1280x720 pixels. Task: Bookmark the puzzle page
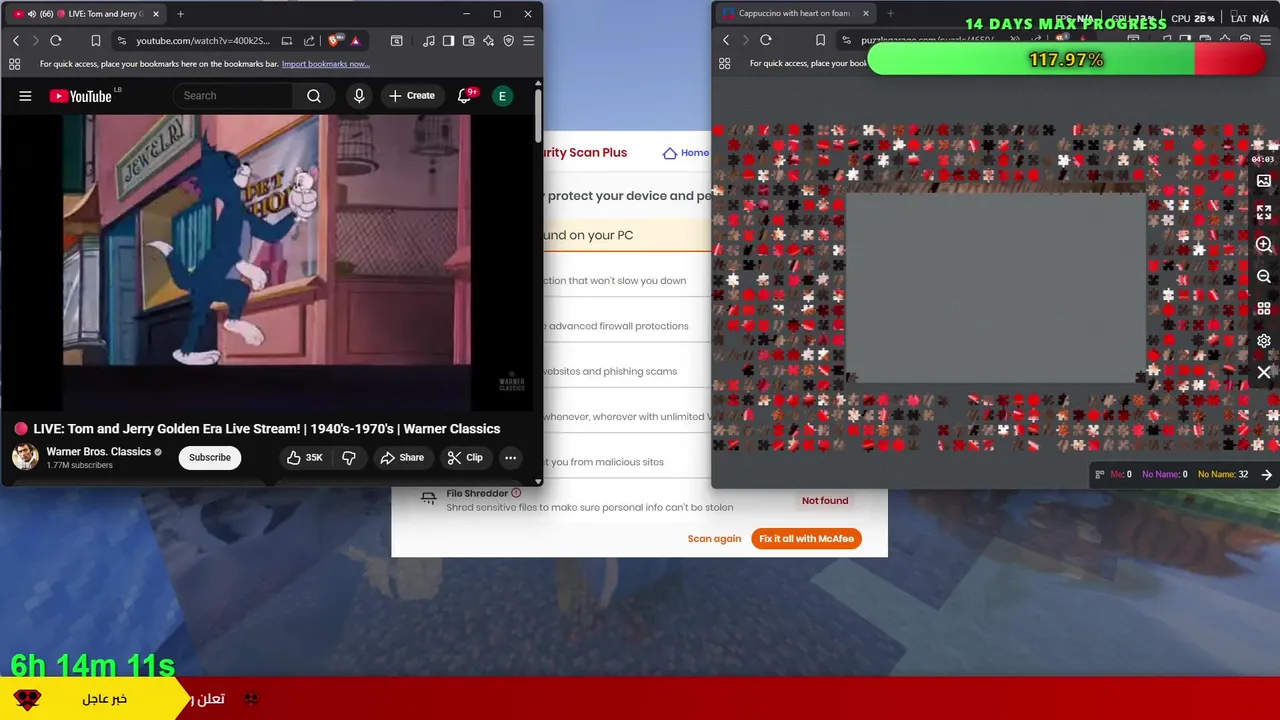[x=820, y=40]
